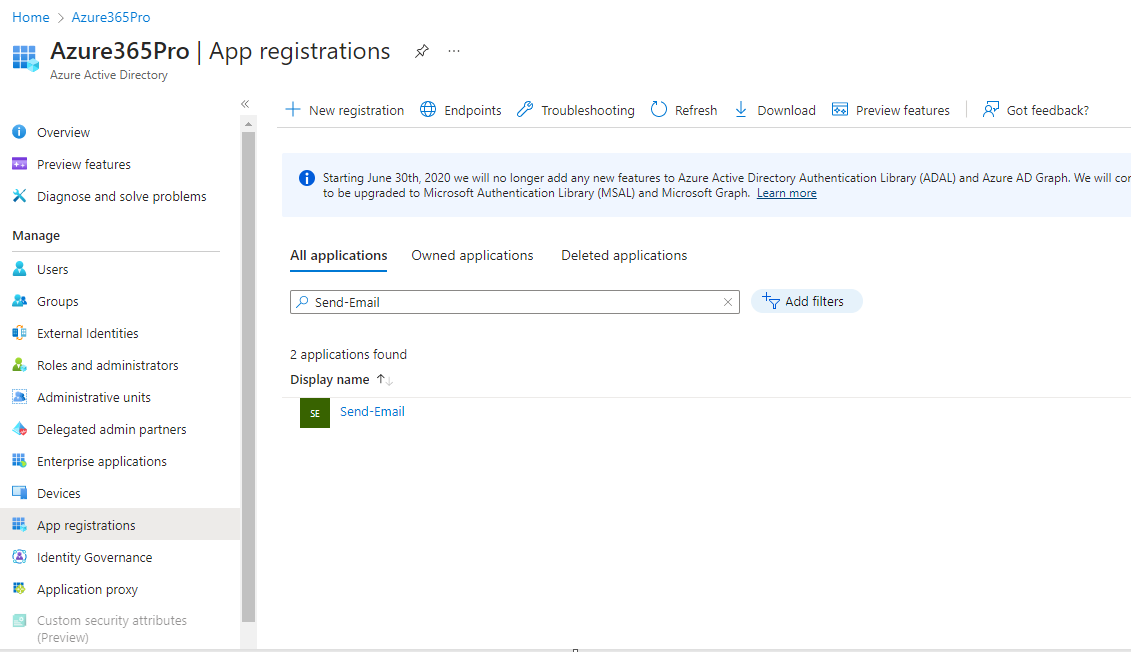Follow the Learn more link in banner

pyautogui.click(x=786, y=193)
